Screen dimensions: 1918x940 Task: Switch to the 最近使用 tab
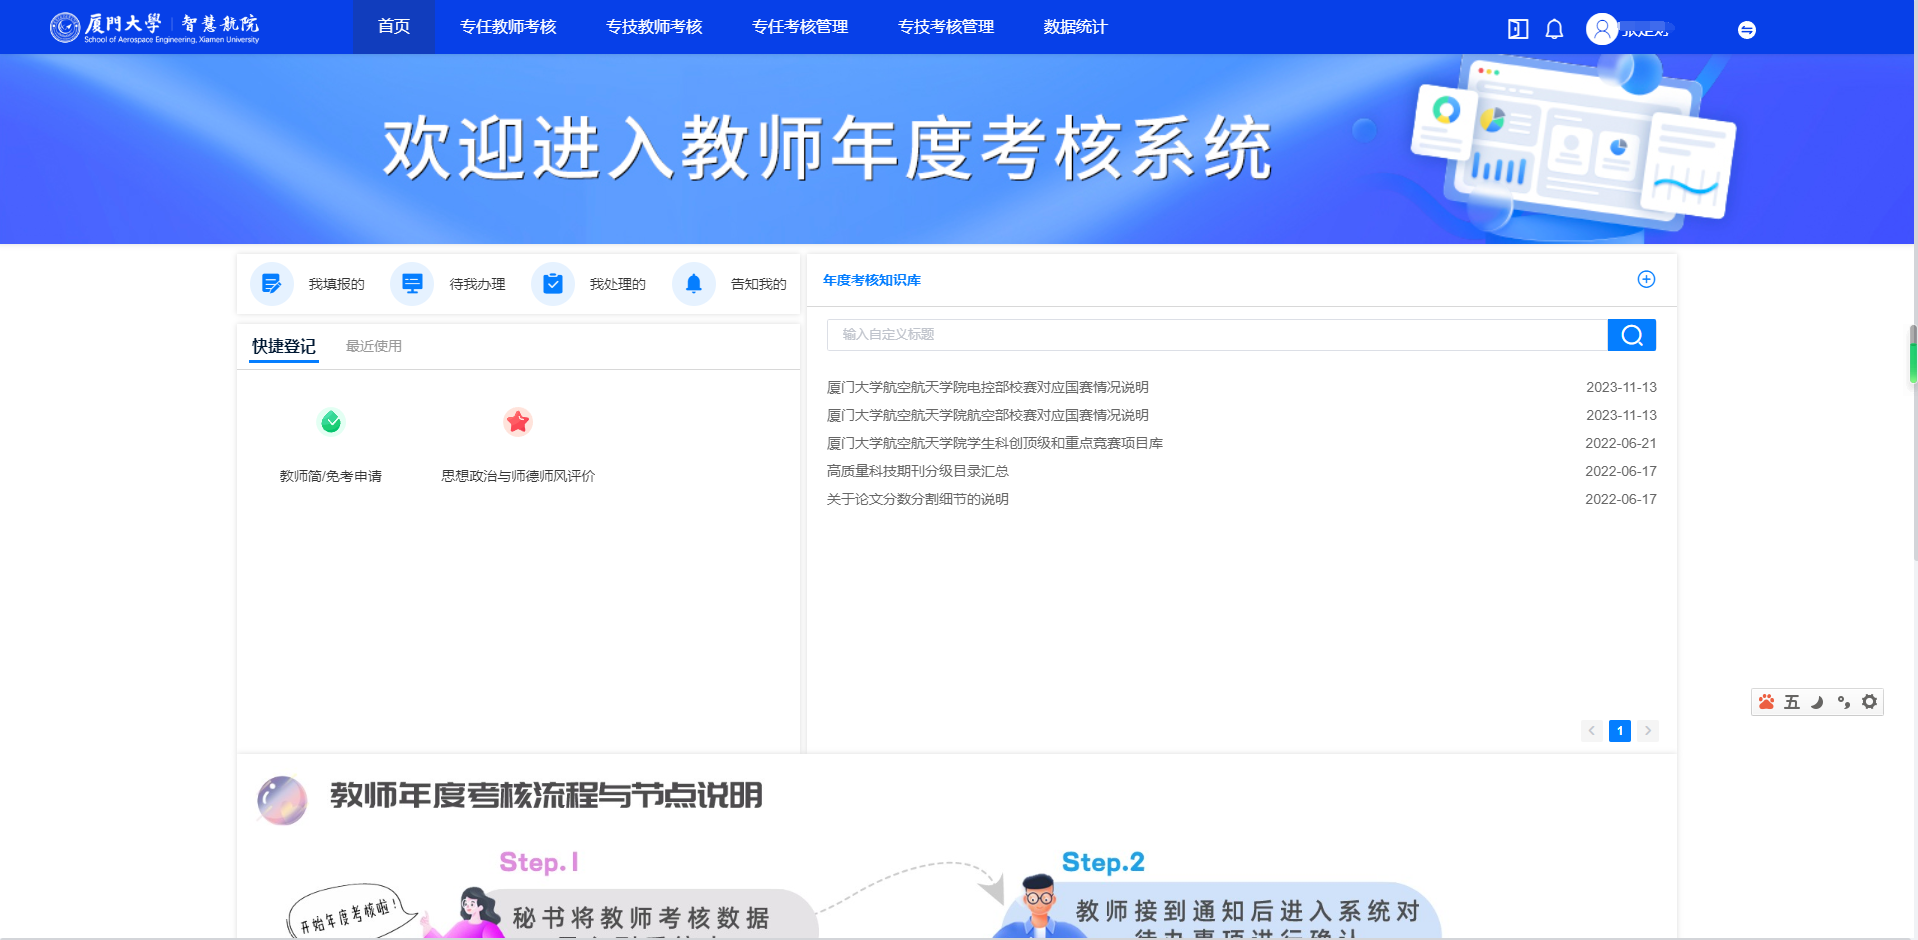(374, 346)
